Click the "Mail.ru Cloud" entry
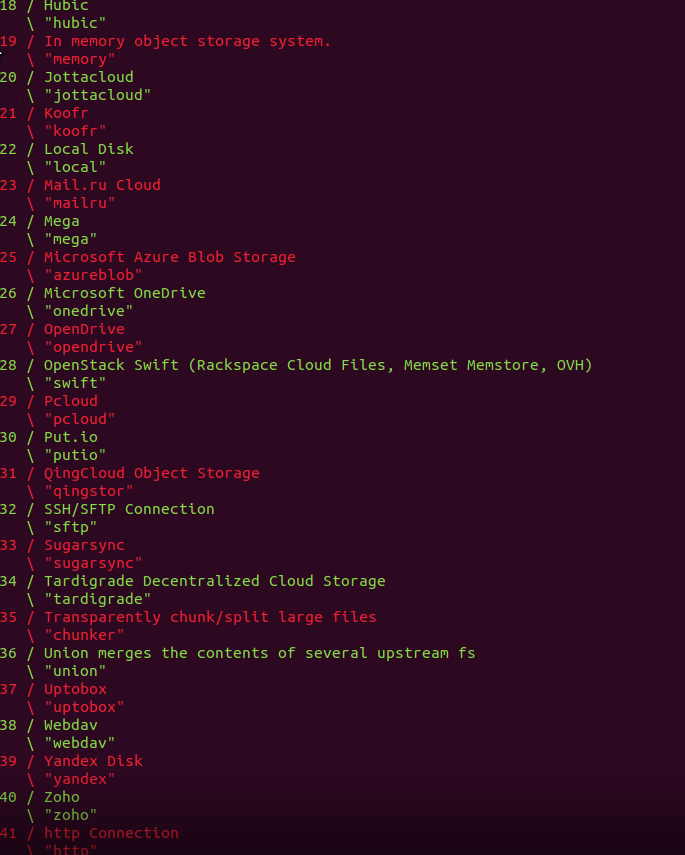Image resolution: width=685 pixels, height=855 pixels. point(101,185)
